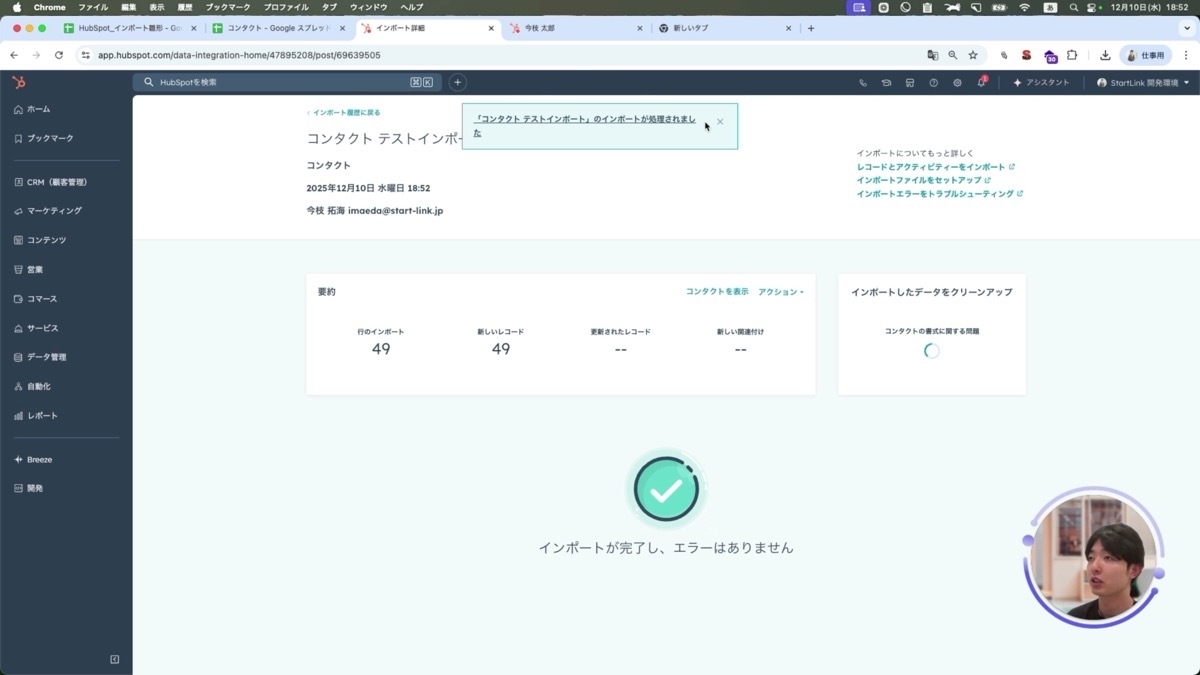Open インポートエラーをトラブルシューティング link

(938, 193)
